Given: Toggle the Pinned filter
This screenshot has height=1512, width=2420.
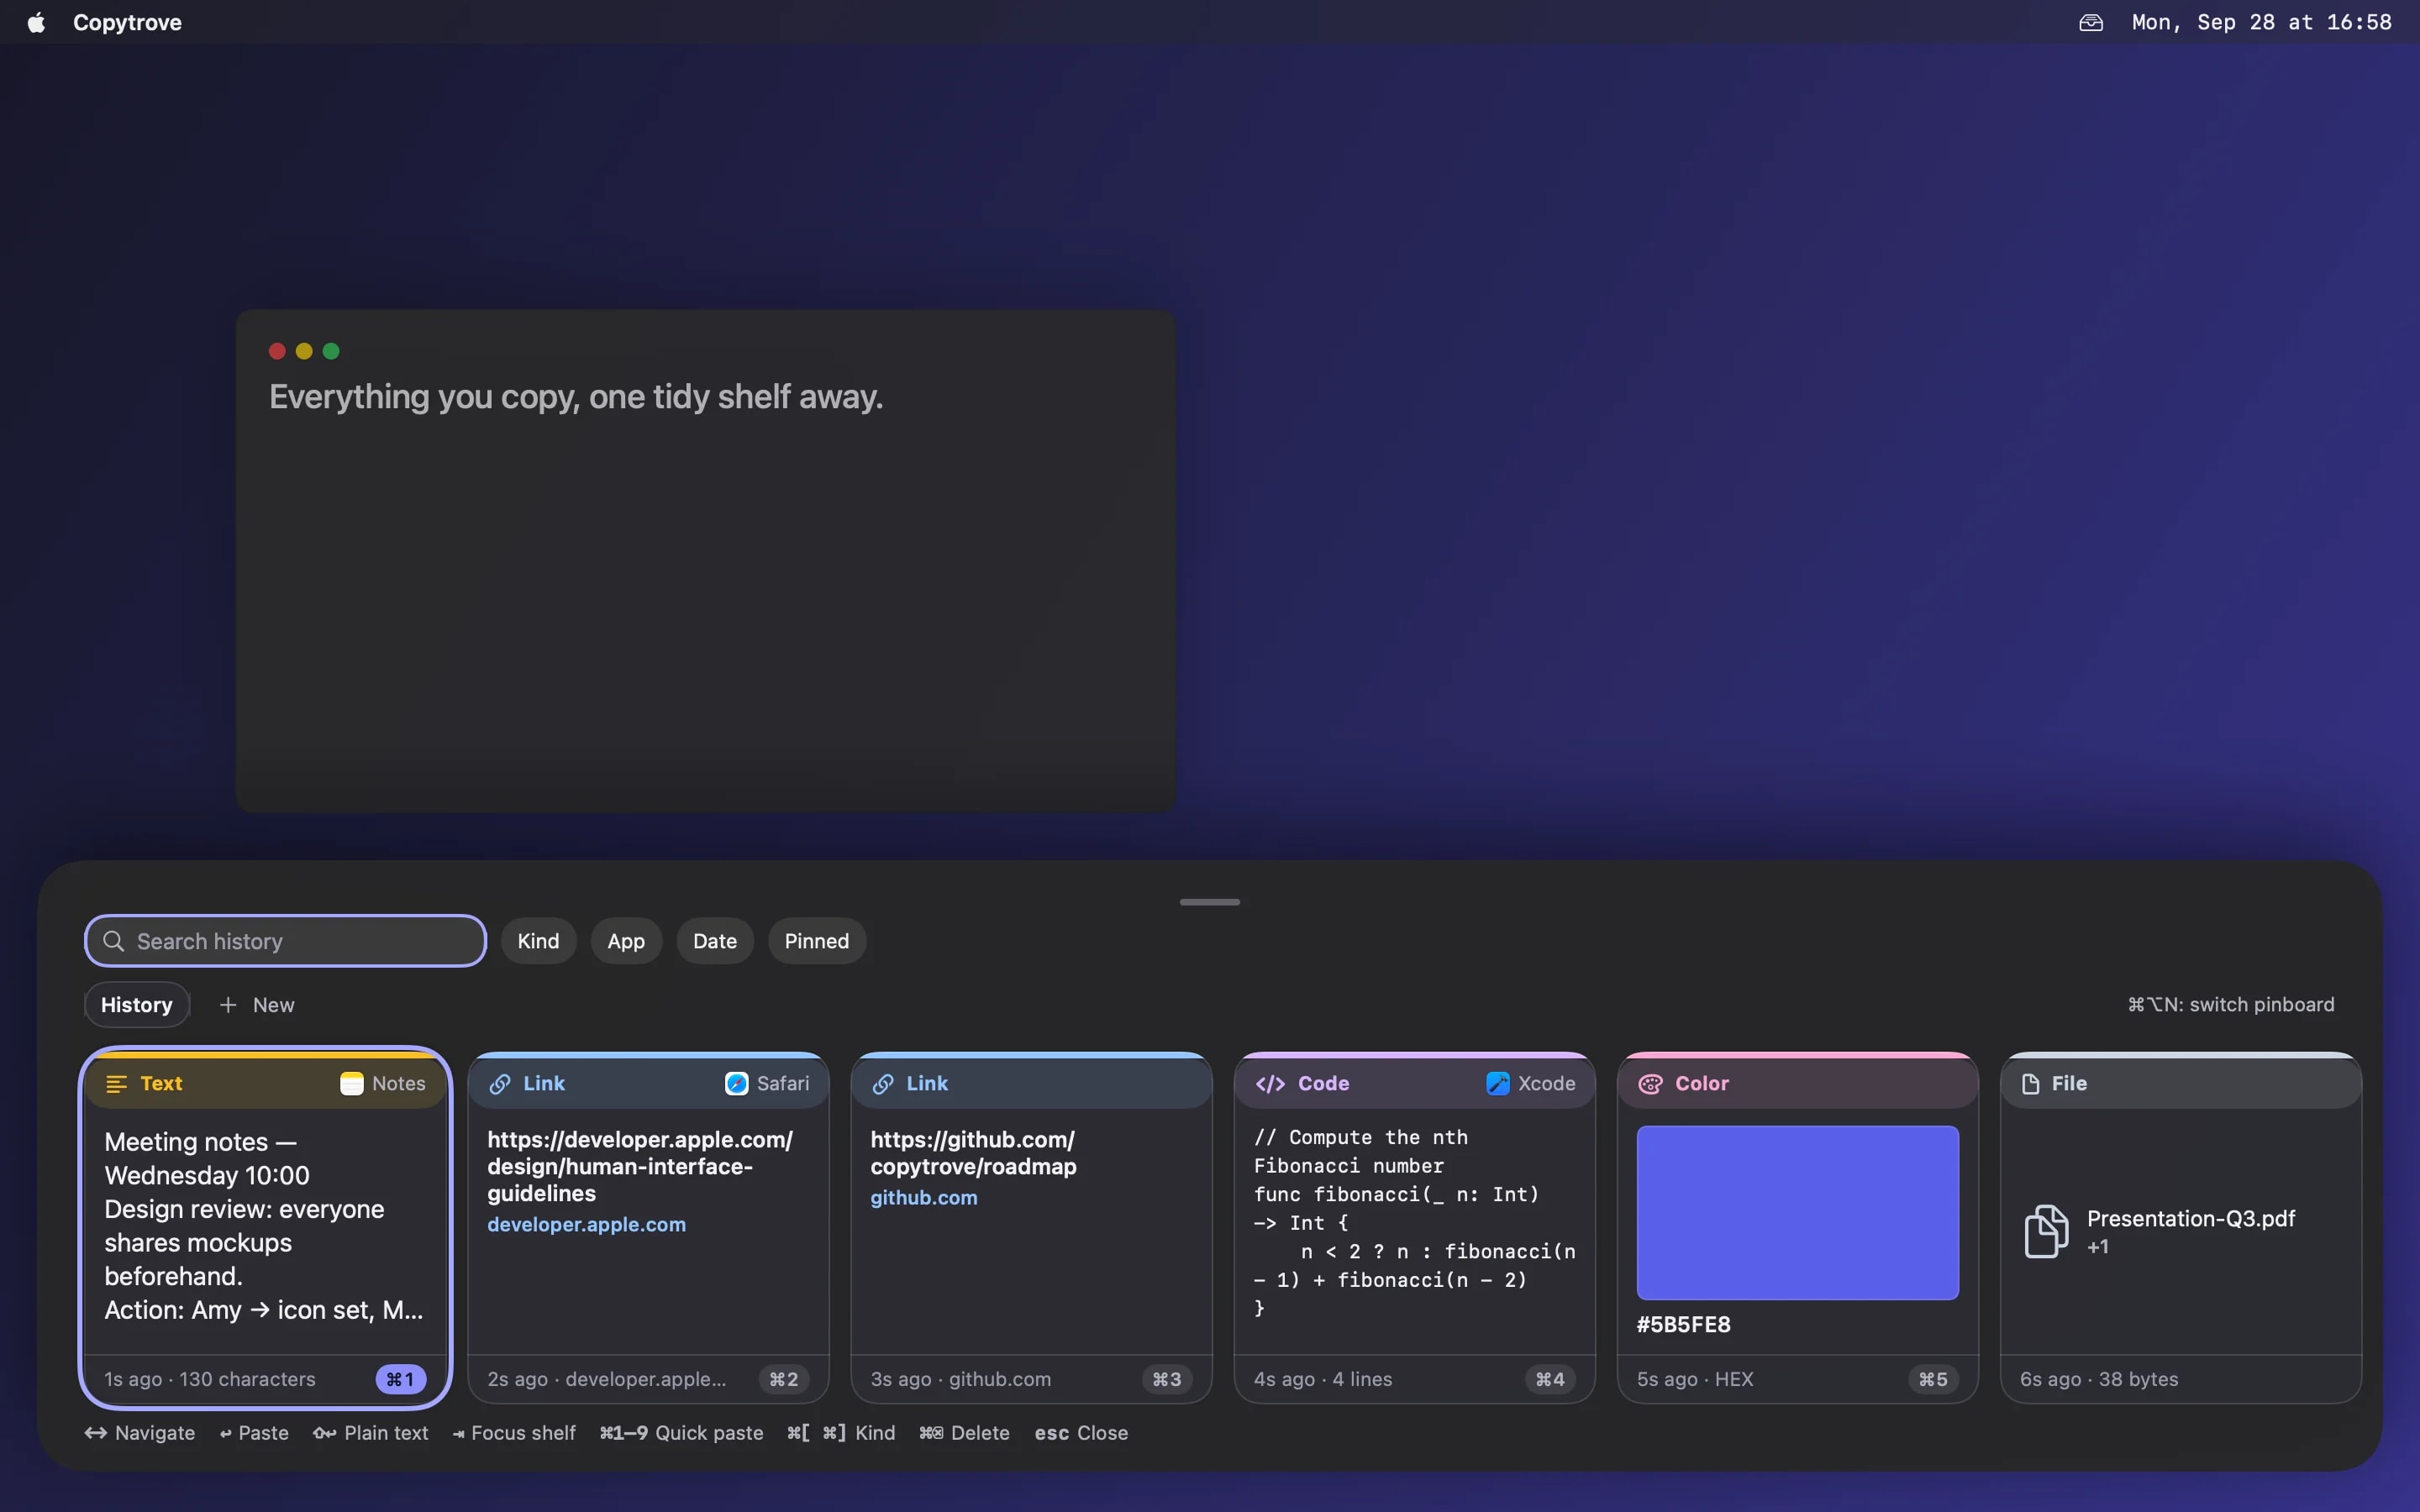Looking at the screenshot, I should (816, 941).
